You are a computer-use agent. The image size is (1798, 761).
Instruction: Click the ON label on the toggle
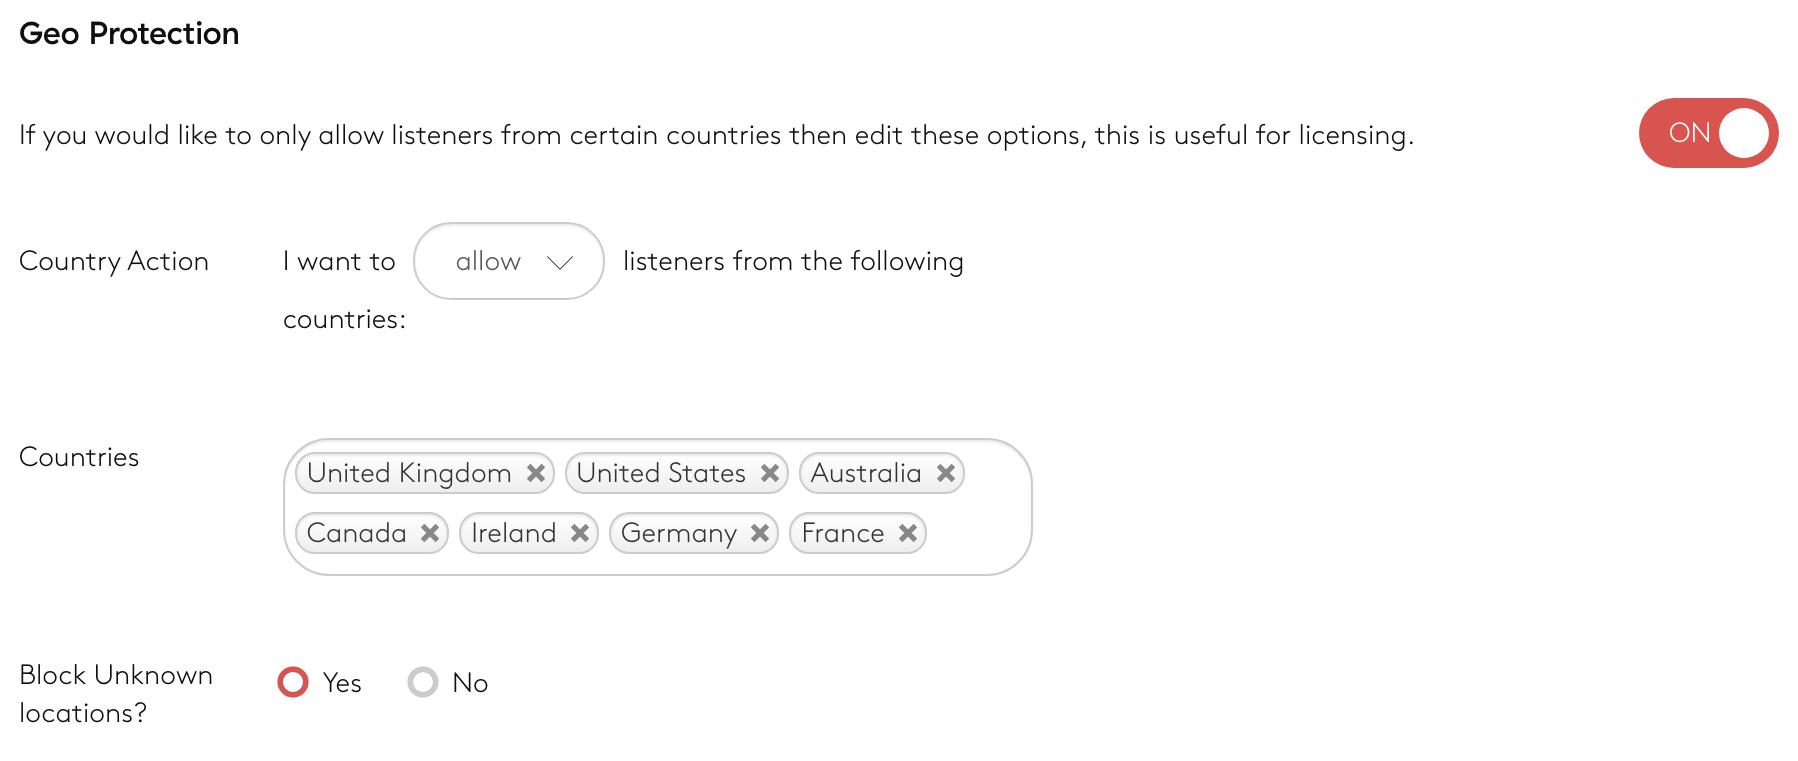1689,133
